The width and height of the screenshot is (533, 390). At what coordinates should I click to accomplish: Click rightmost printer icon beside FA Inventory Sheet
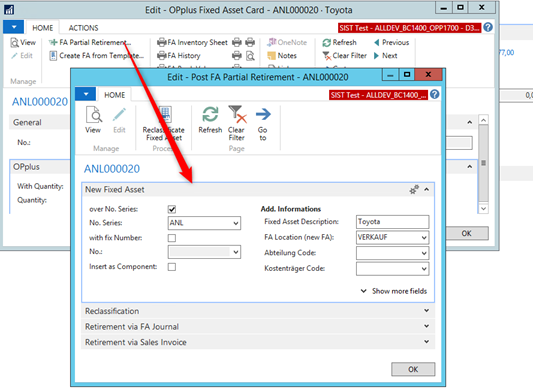click(x=250, y=43)
